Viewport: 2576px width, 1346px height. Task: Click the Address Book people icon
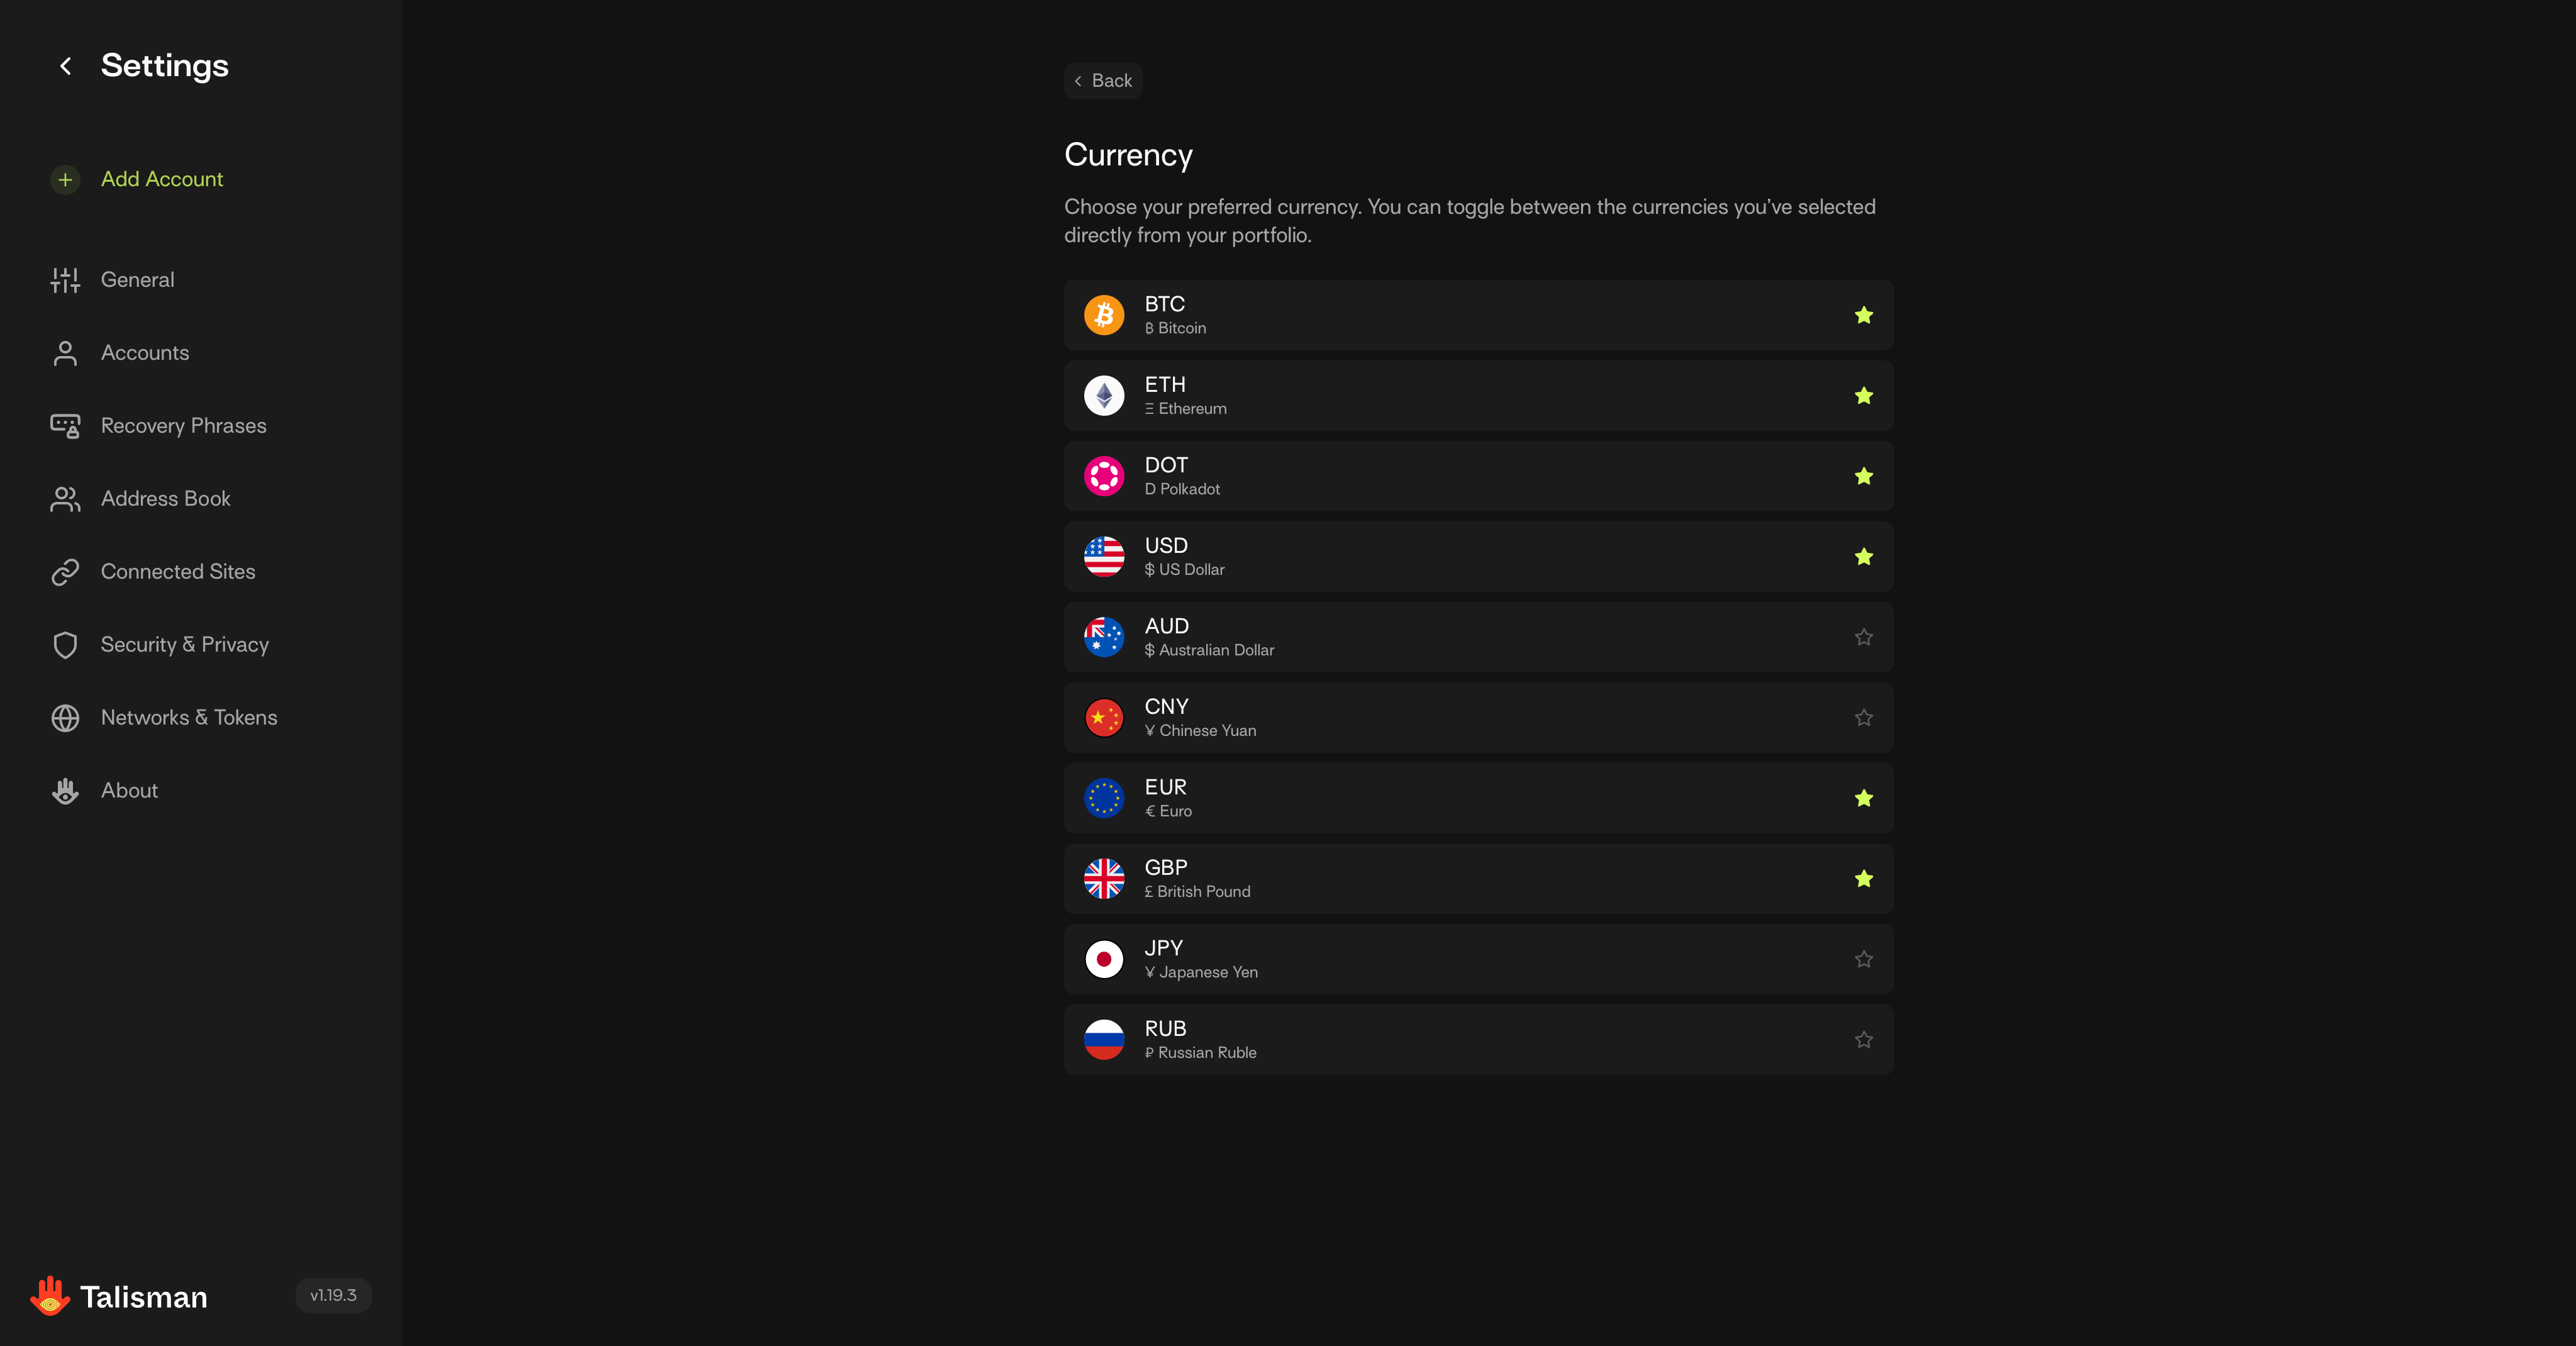pos(65,499)
